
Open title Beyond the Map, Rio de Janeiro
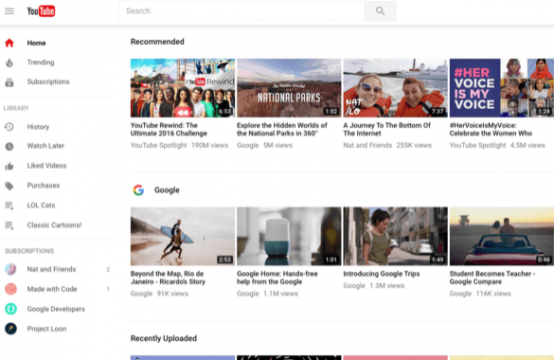[x=168, y=278]
